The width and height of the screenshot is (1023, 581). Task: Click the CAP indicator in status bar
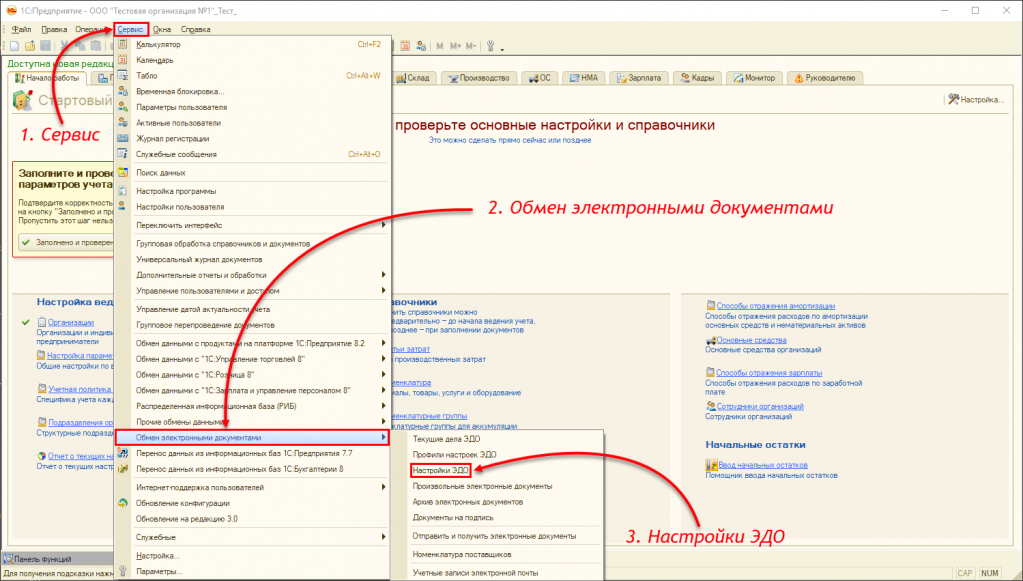coord(965,573)
